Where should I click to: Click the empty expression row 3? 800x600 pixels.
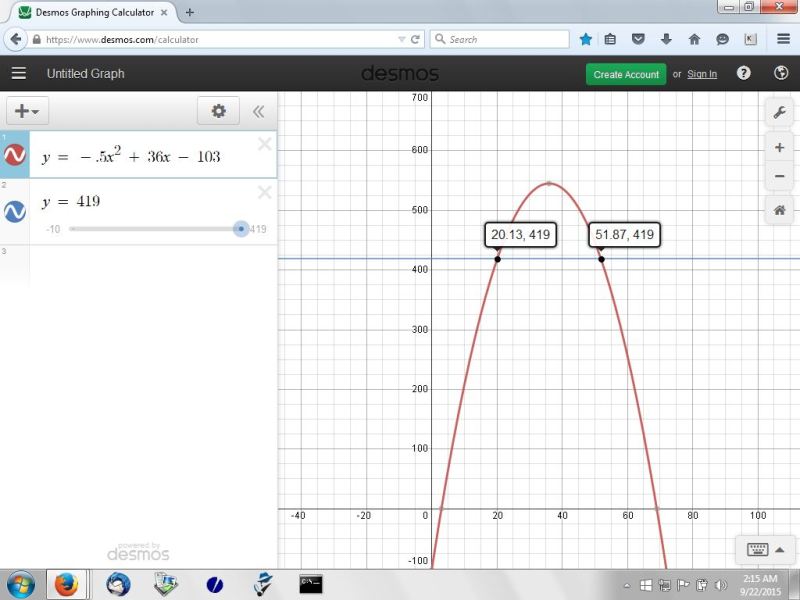click(153, 265)
